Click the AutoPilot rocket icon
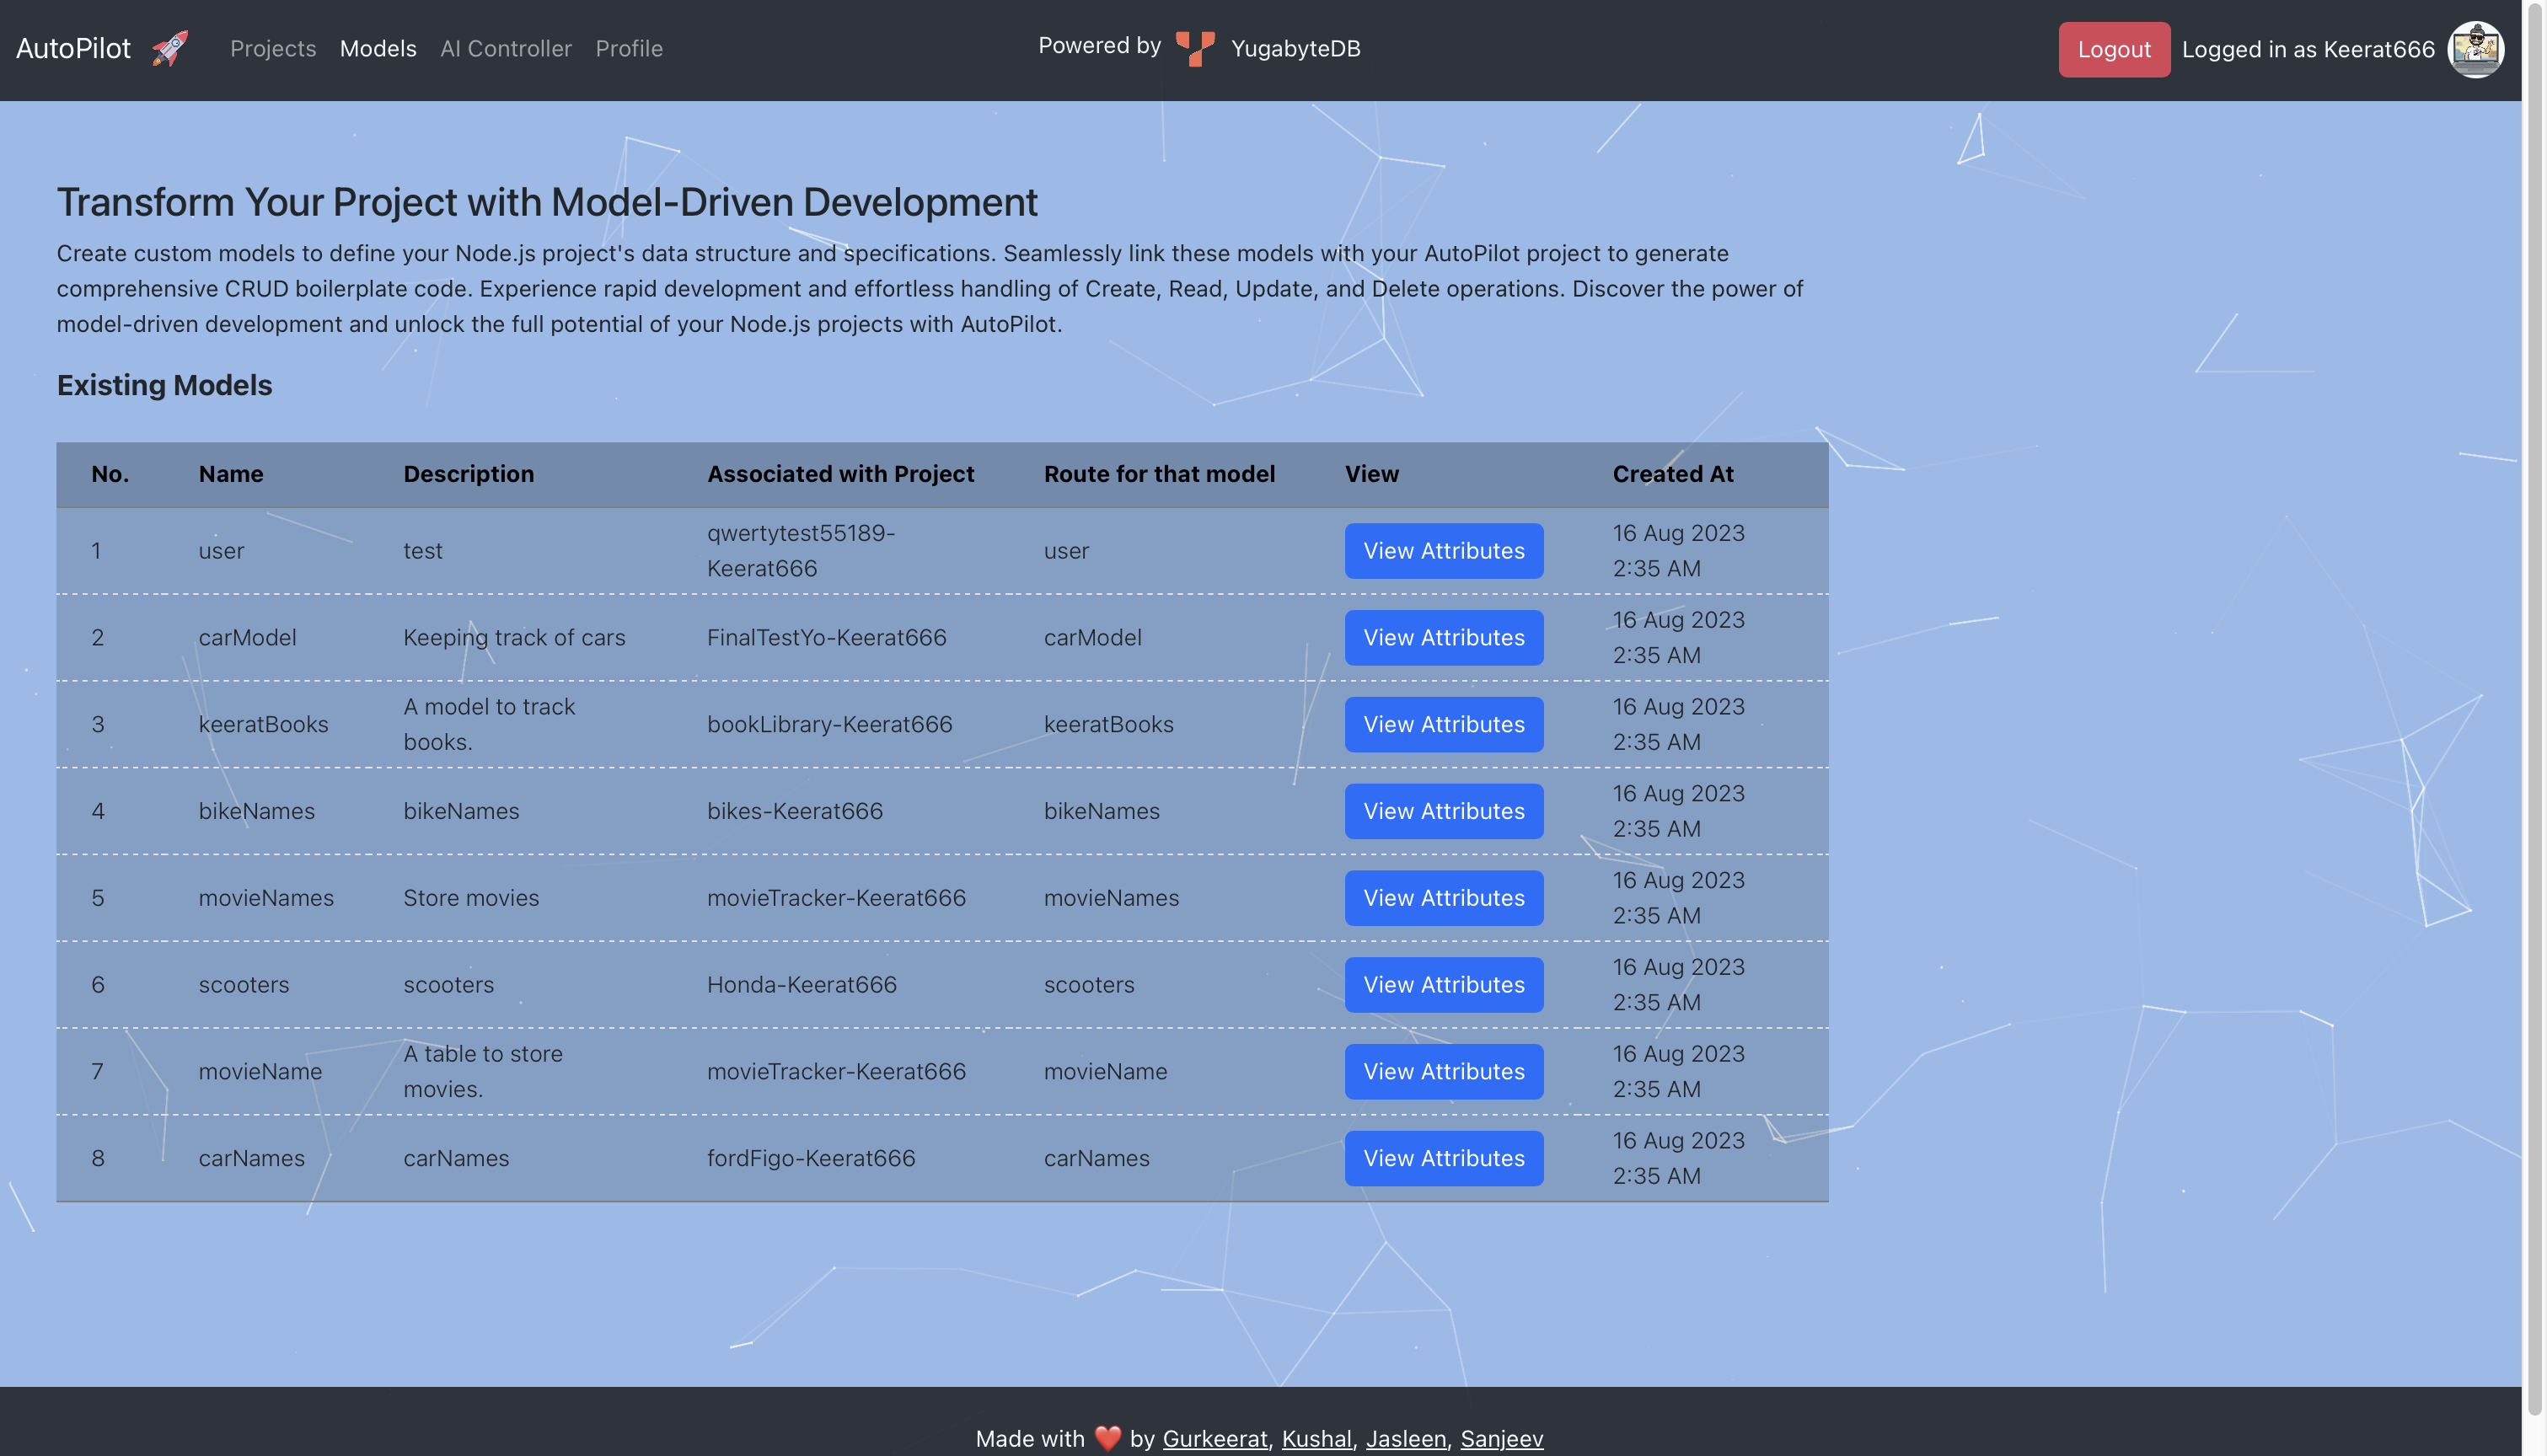This screenshot has width=2547, height=1456. coord(170,48)
